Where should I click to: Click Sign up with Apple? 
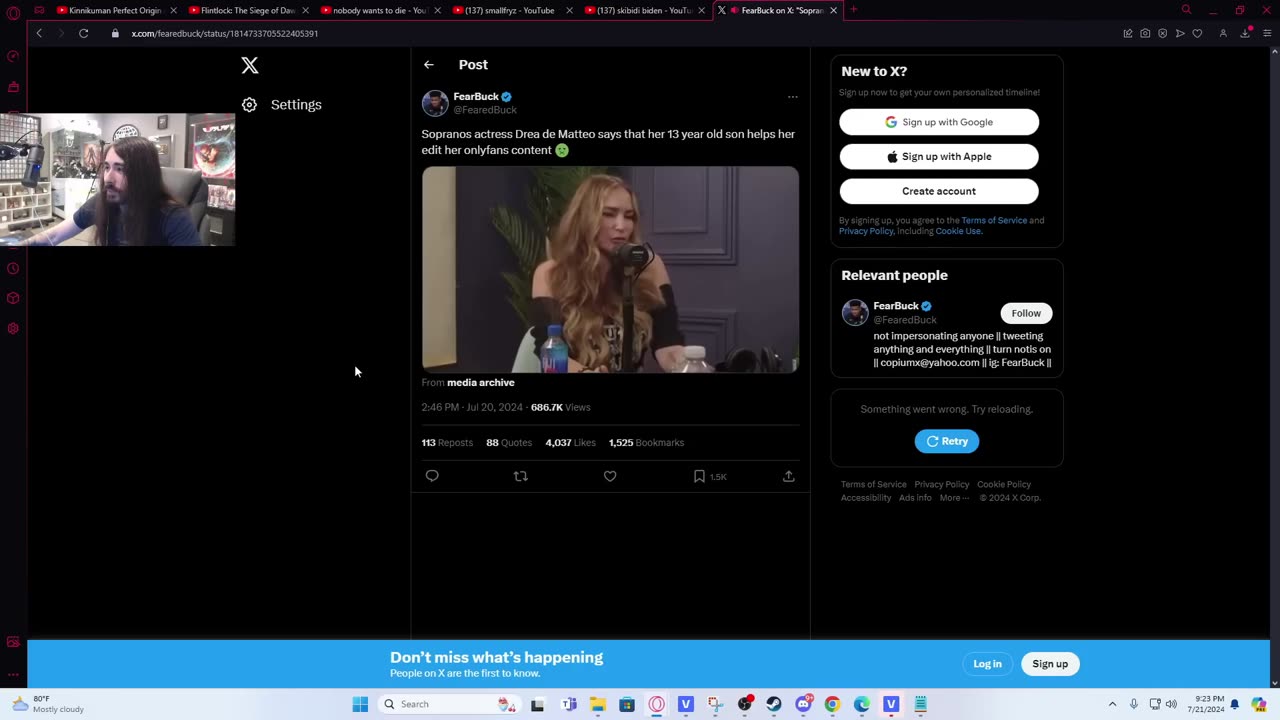pyautogui.click(x=939, y=157)
